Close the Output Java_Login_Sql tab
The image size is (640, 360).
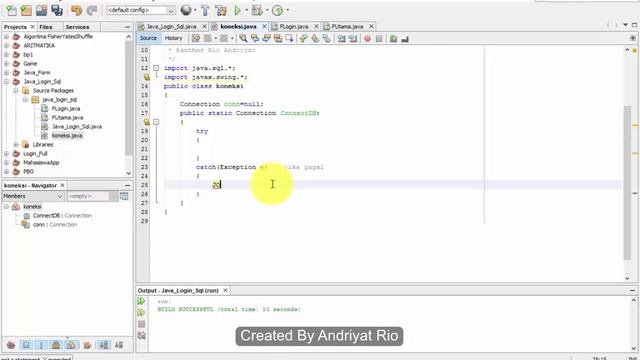click(x=225, y=291)
